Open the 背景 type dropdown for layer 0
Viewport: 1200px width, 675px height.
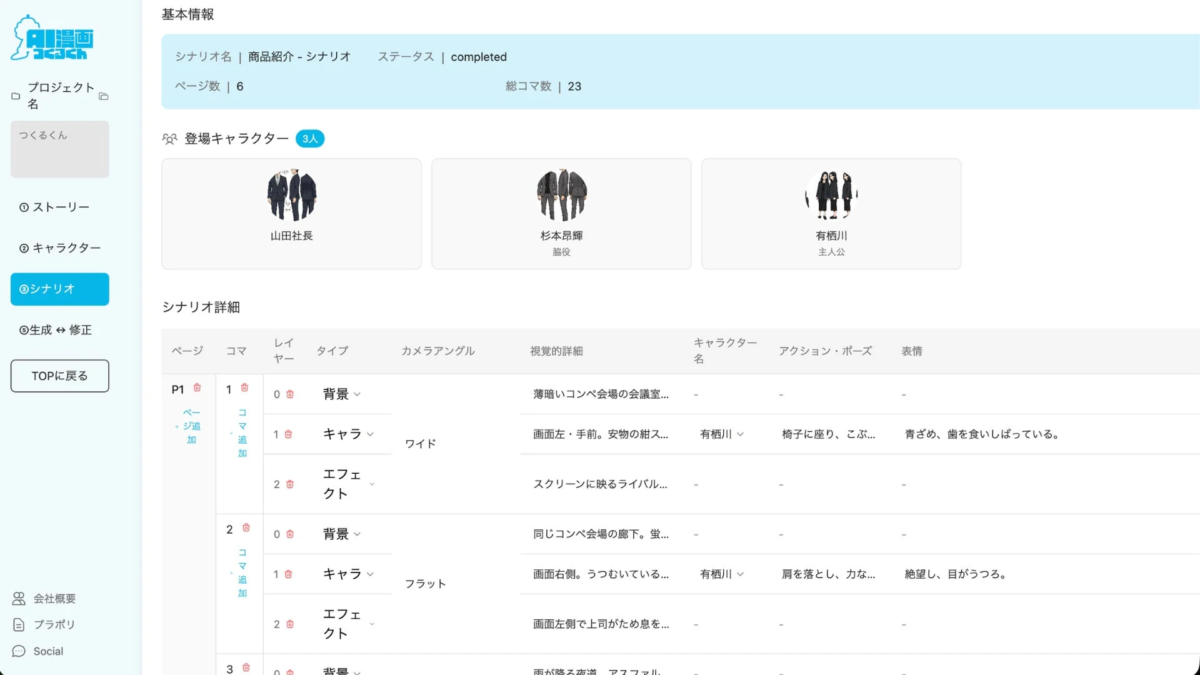pos(341,394)
